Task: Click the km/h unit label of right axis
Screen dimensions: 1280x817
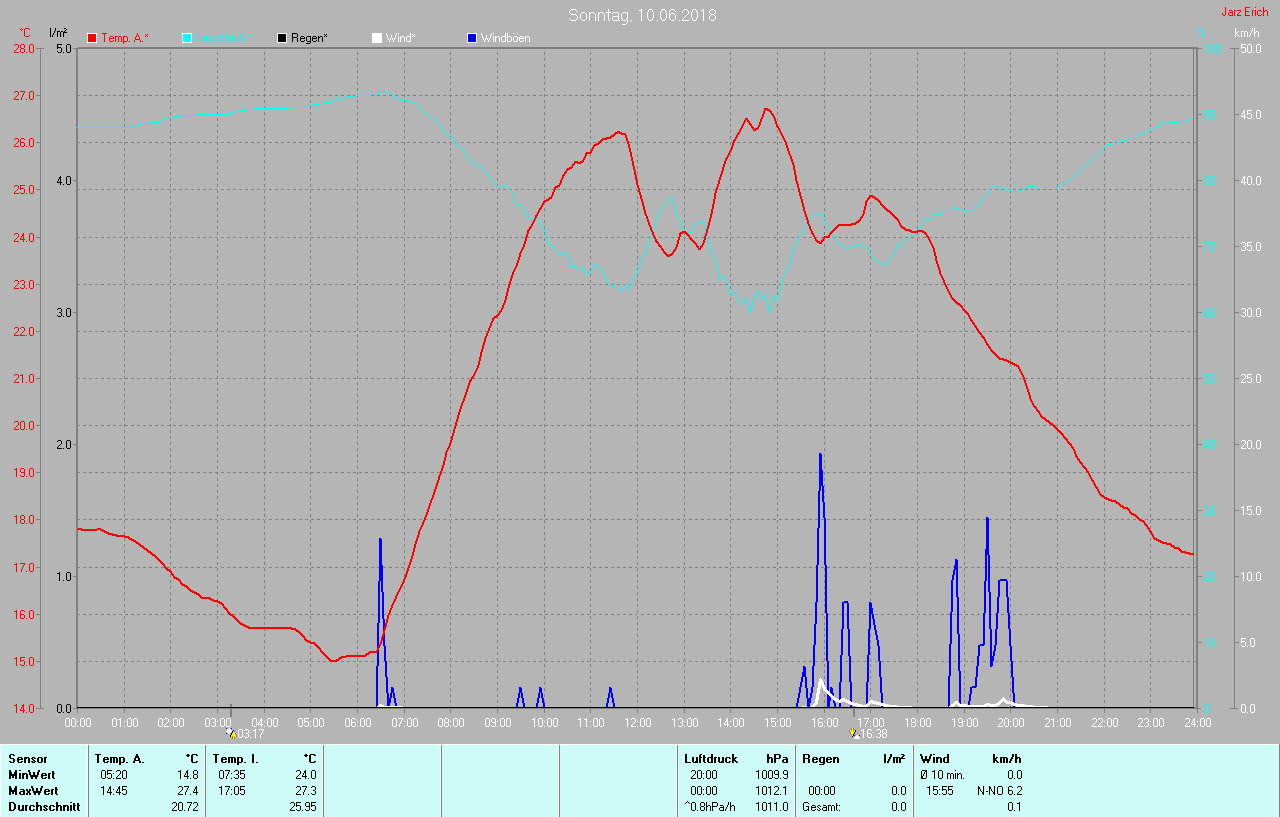Action: (1246, 33)
